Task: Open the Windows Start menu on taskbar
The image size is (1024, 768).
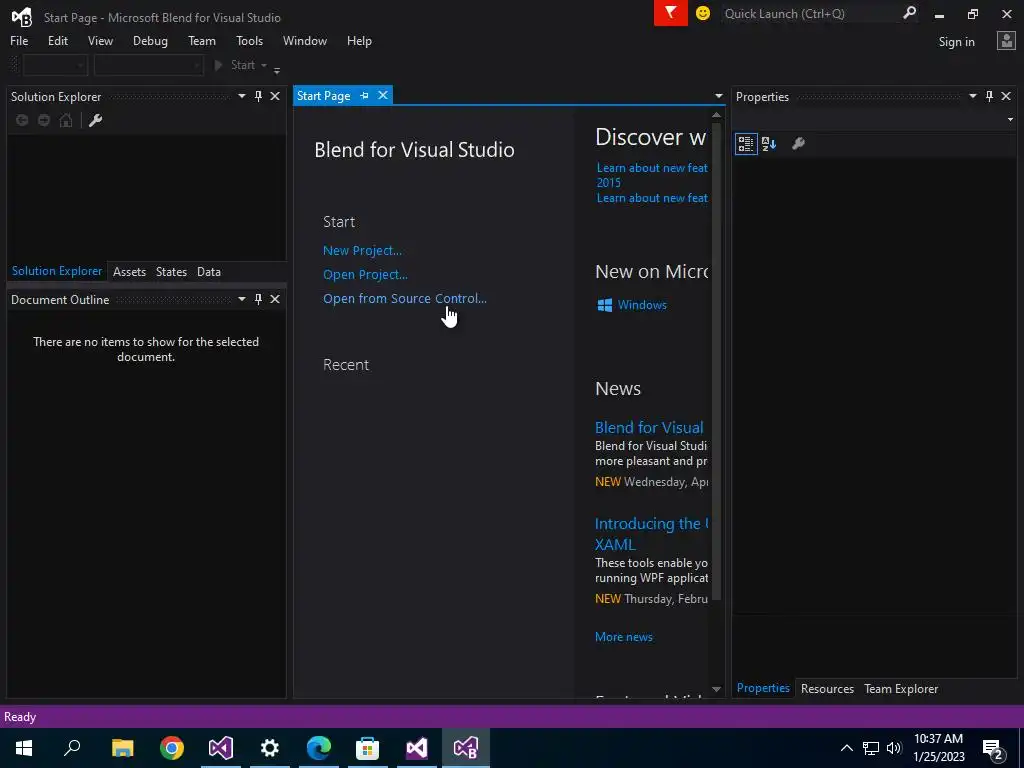Action: pyautogui.click(x=24, y=748)
